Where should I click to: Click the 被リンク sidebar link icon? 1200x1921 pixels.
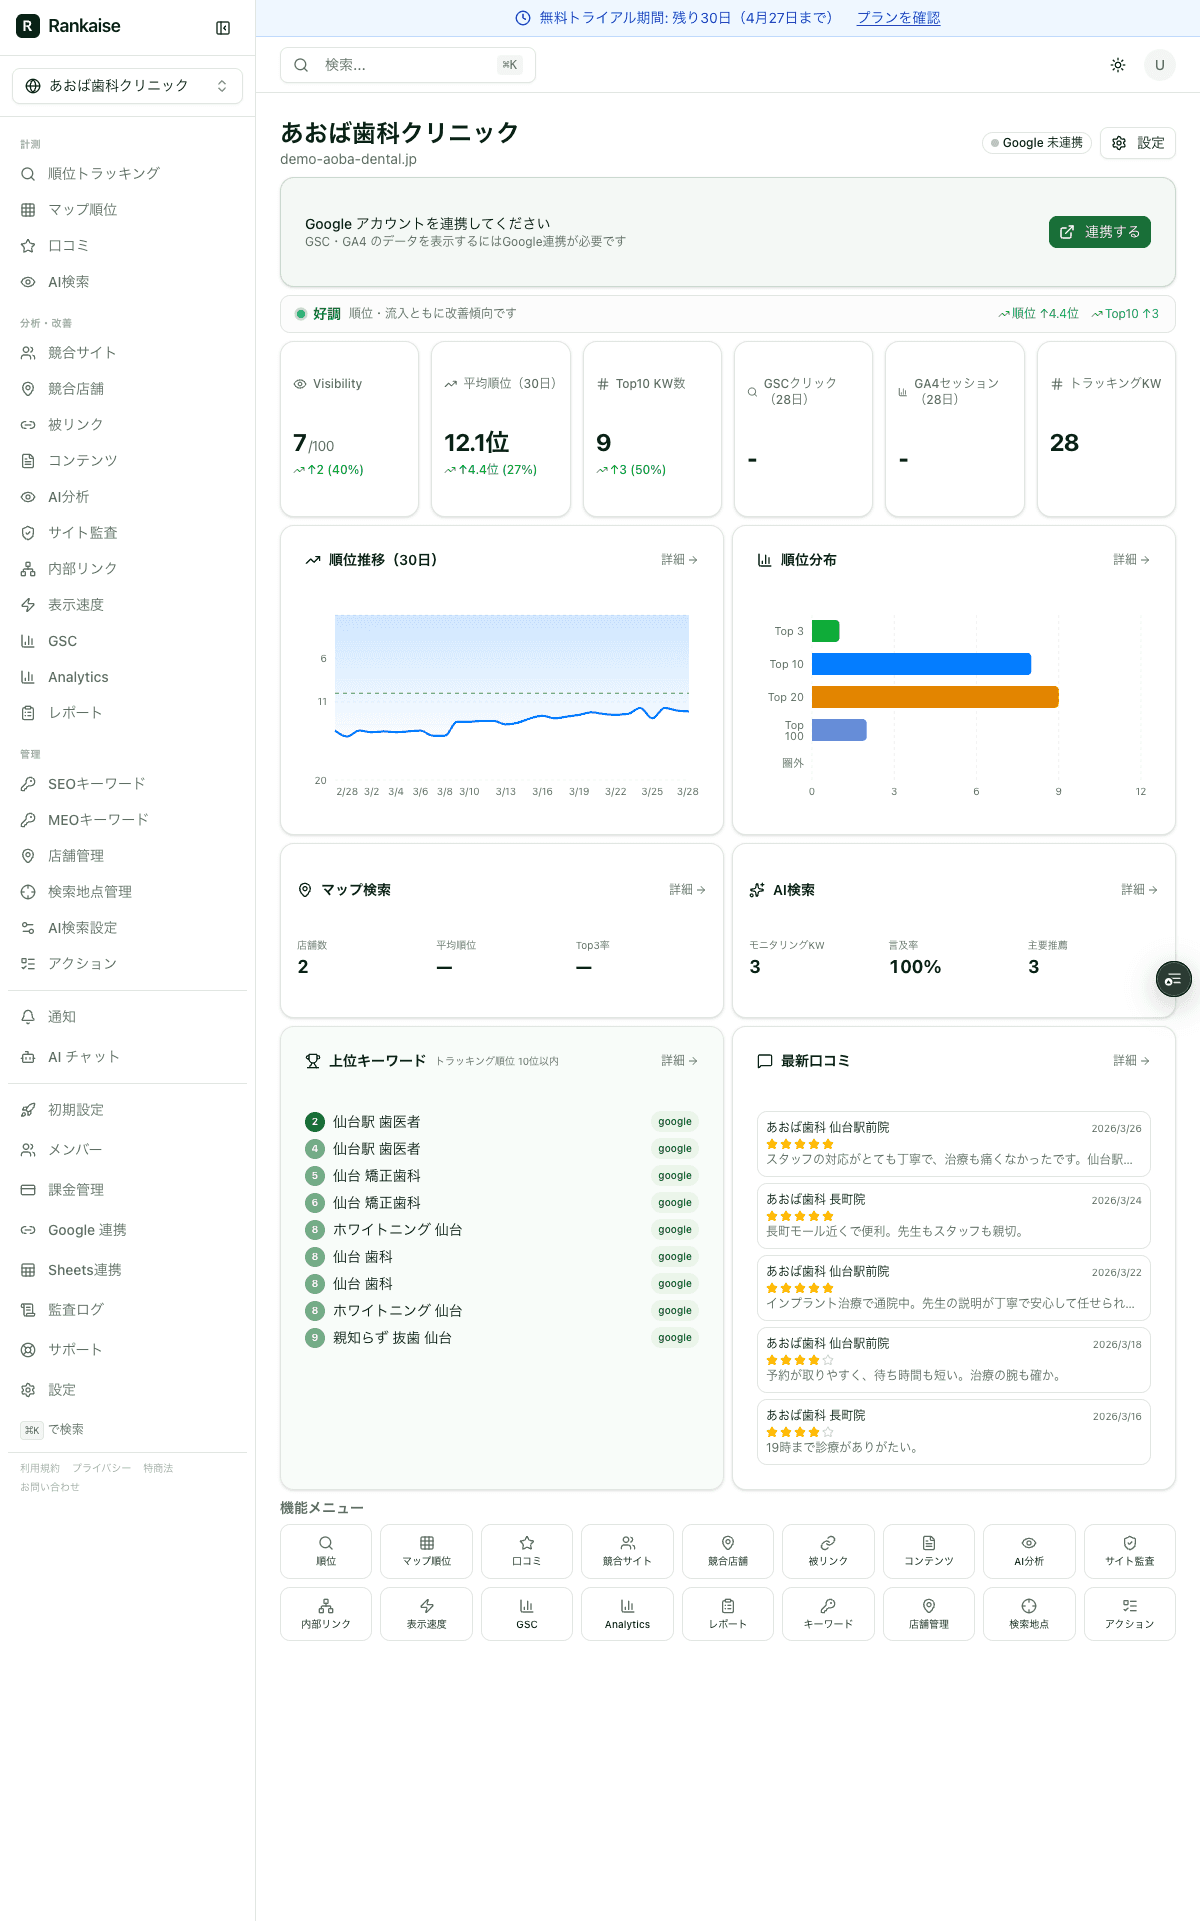pyautogui.click(x=28, y=425)
